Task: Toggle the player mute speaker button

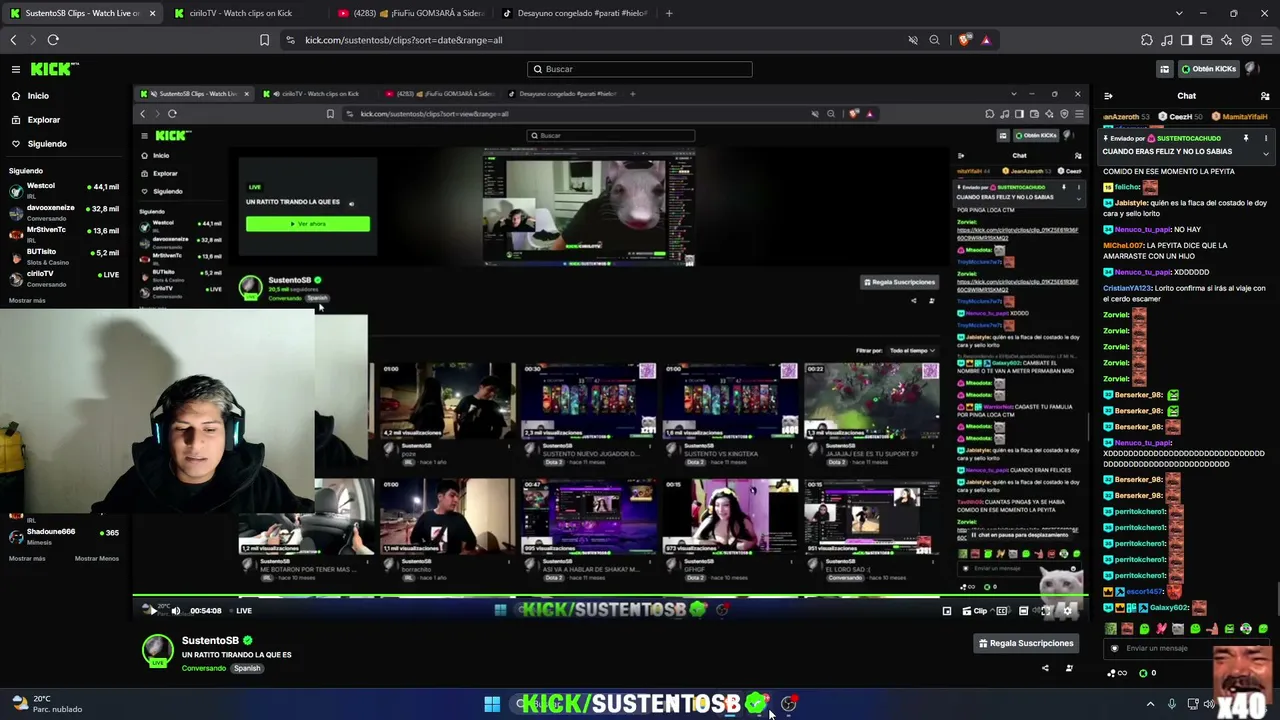Action: [x=176, y=611]
